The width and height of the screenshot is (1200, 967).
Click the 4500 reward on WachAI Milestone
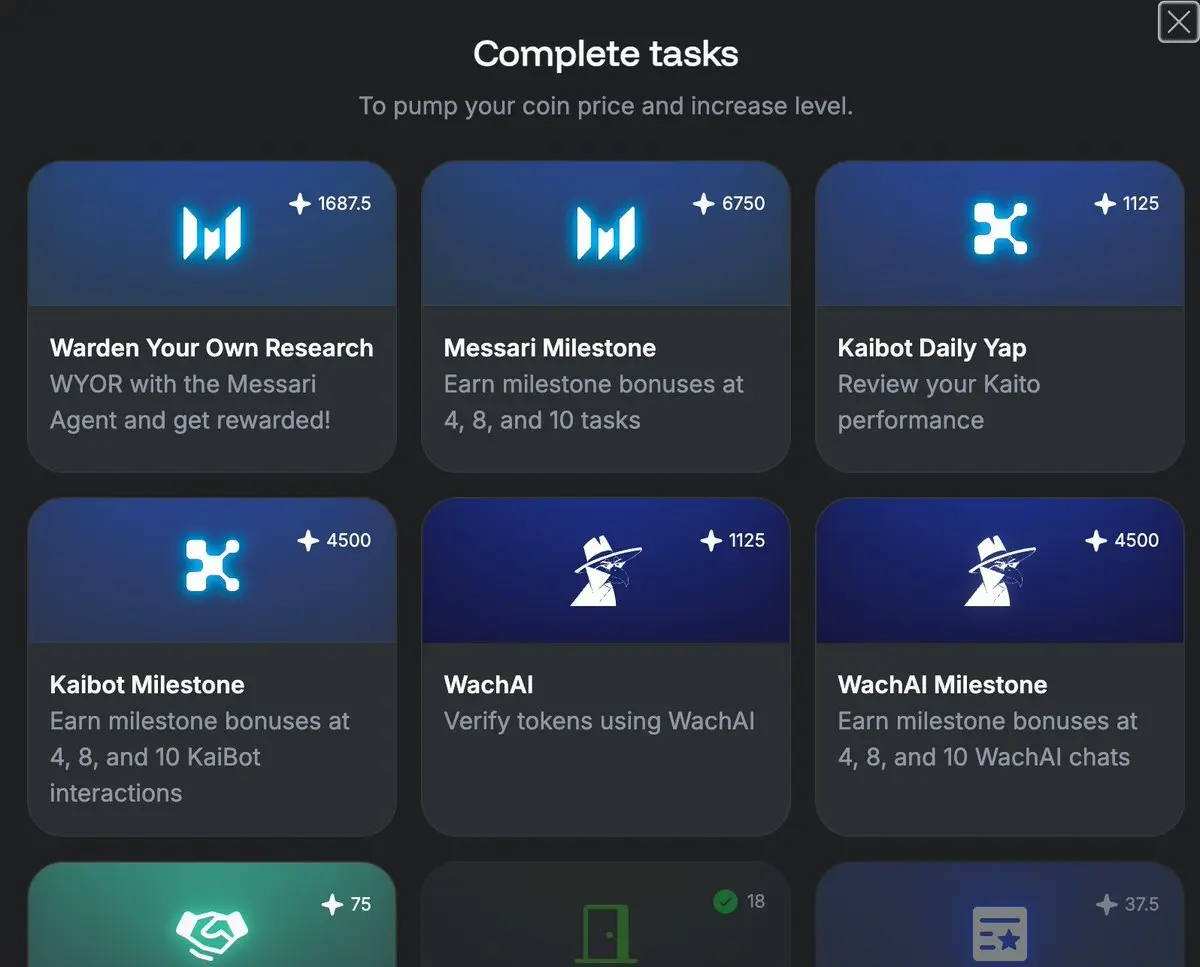1122,540
